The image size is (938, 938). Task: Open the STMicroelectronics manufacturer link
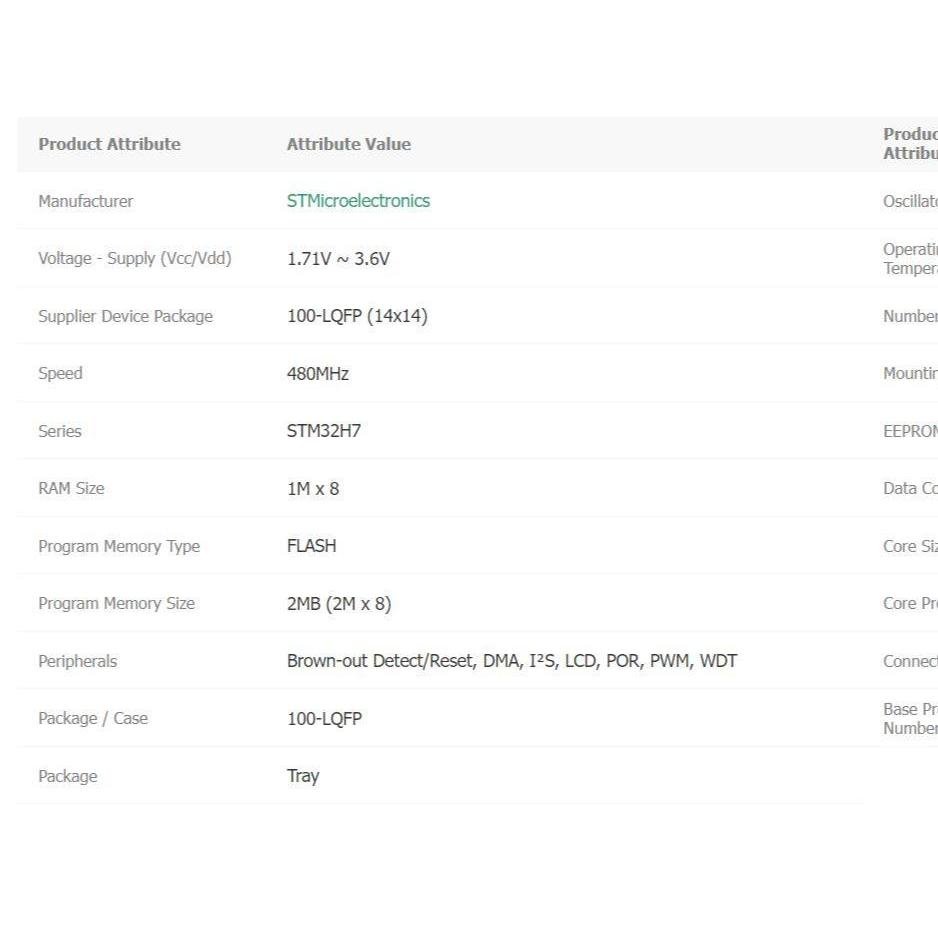tap(358, 201)
